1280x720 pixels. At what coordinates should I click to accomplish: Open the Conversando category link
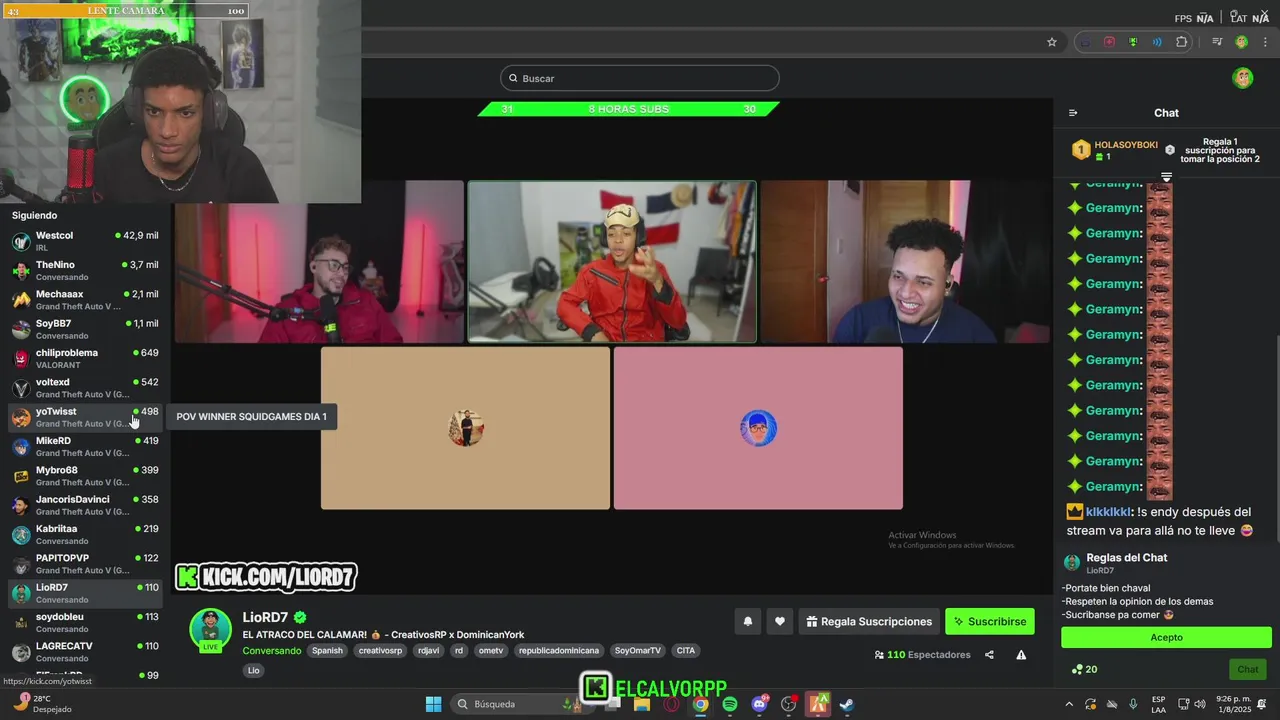[x=271, y=651]
